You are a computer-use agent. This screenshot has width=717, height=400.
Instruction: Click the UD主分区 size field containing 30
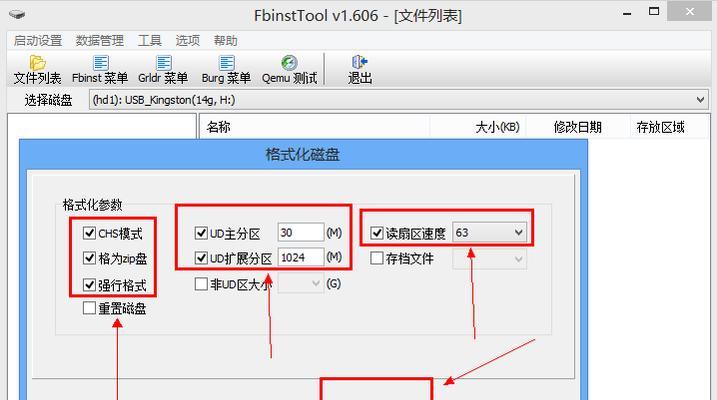pyautogui.click(x=300, y=233)
